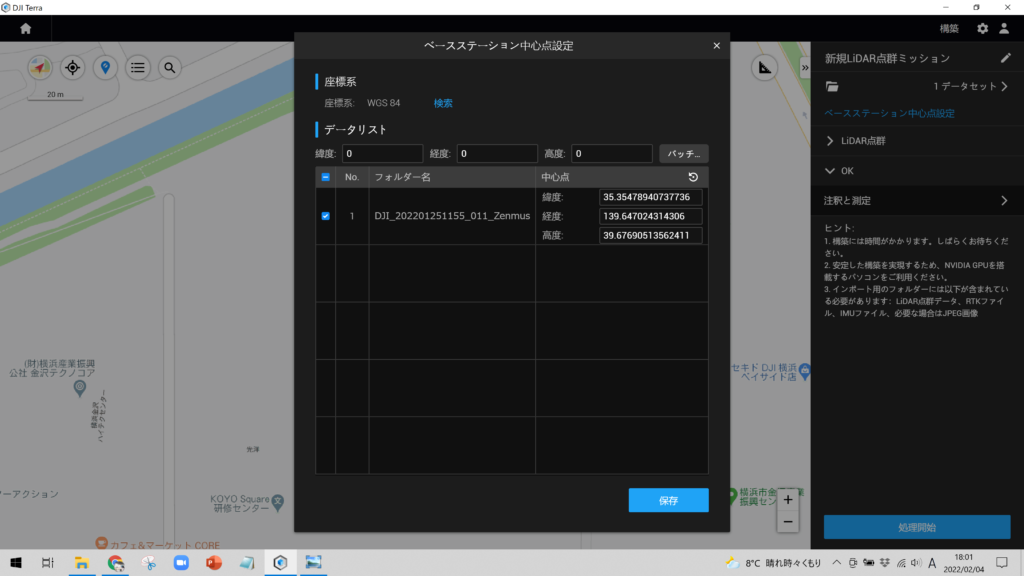Click the compass orientation map icon
1024x576 pixels.
(x=39, y=68)
